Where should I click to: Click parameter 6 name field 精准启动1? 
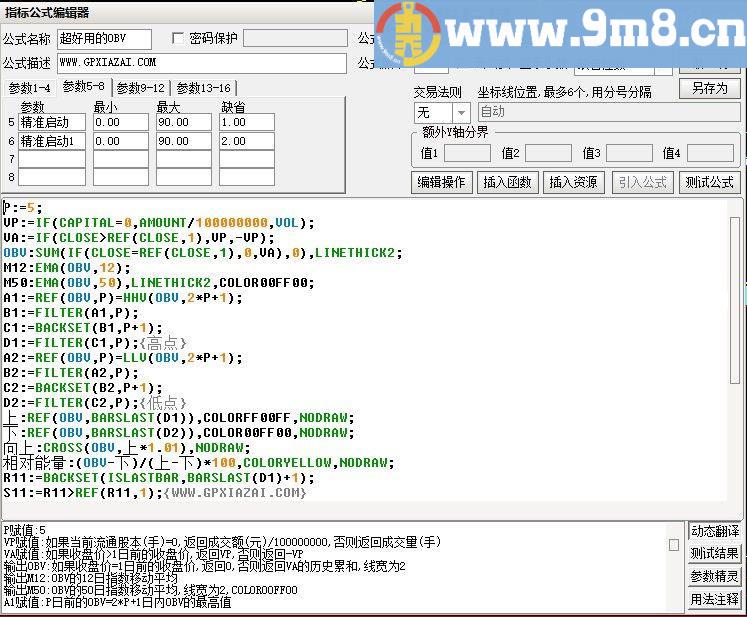(x=52, y=142)
